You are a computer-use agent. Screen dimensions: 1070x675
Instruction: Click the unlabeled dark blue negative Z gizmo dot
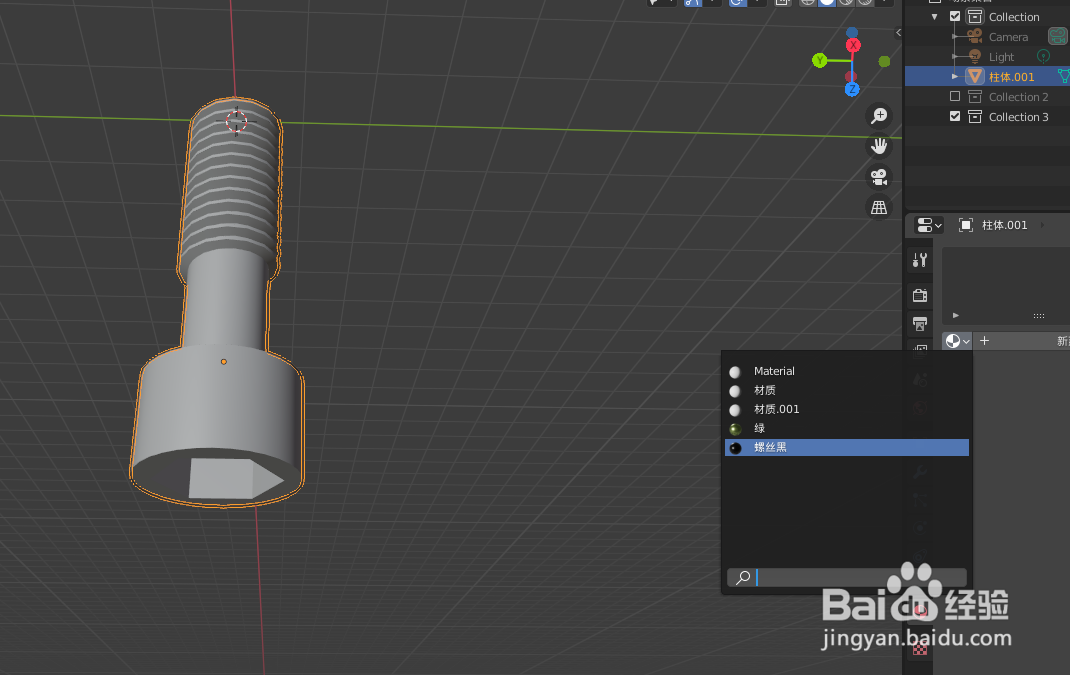(x=852, y=32)
